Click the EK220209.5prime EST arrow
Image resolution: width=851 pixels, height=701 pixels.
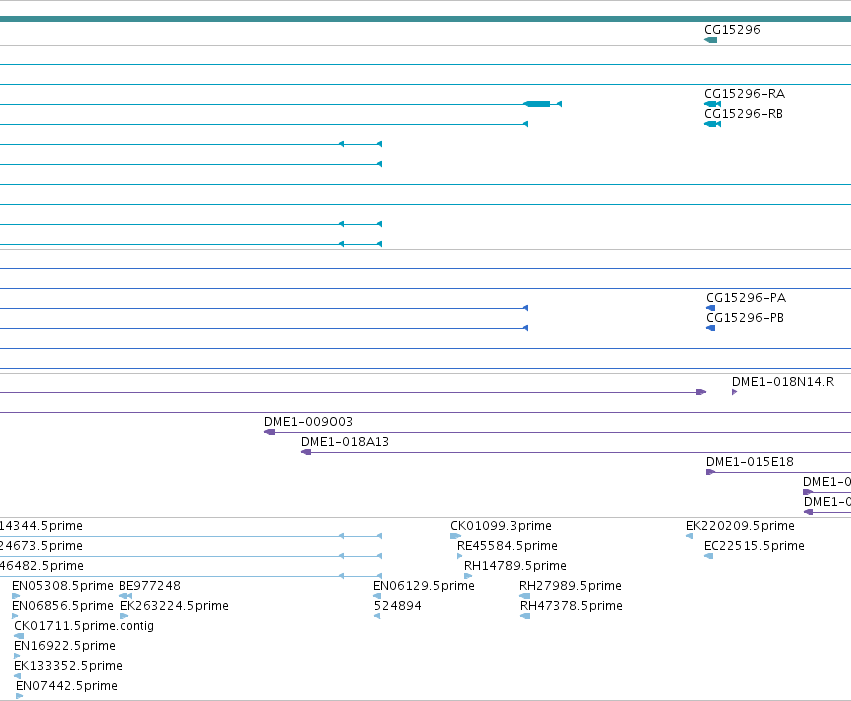tap(689, 537)
